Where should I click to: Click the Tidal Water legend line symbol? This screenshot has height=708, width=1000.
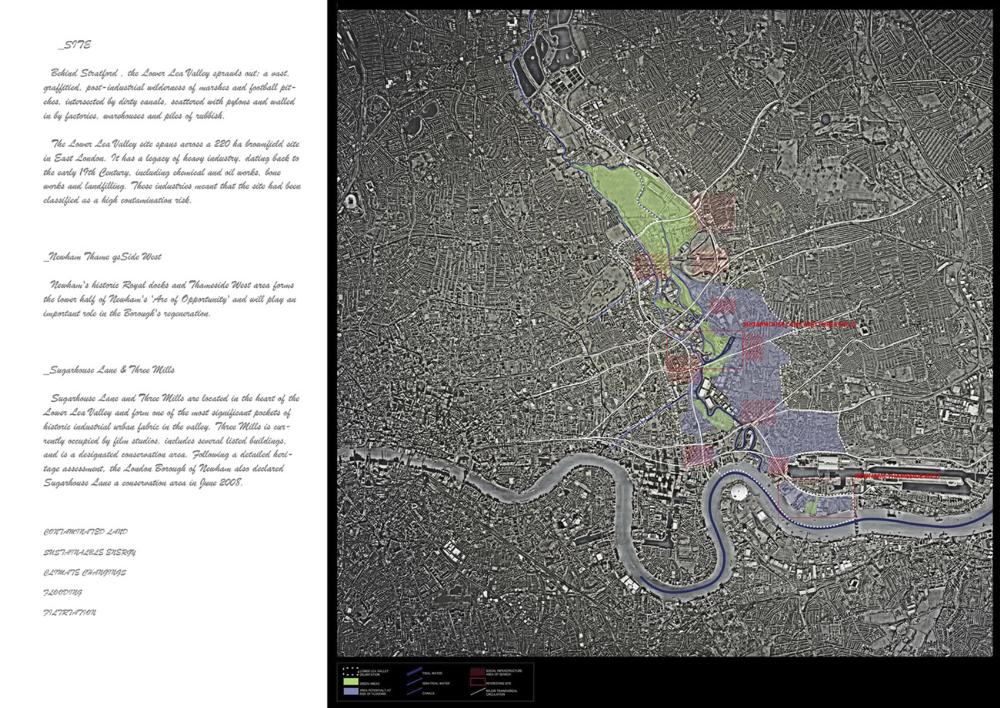pos(414,671)
